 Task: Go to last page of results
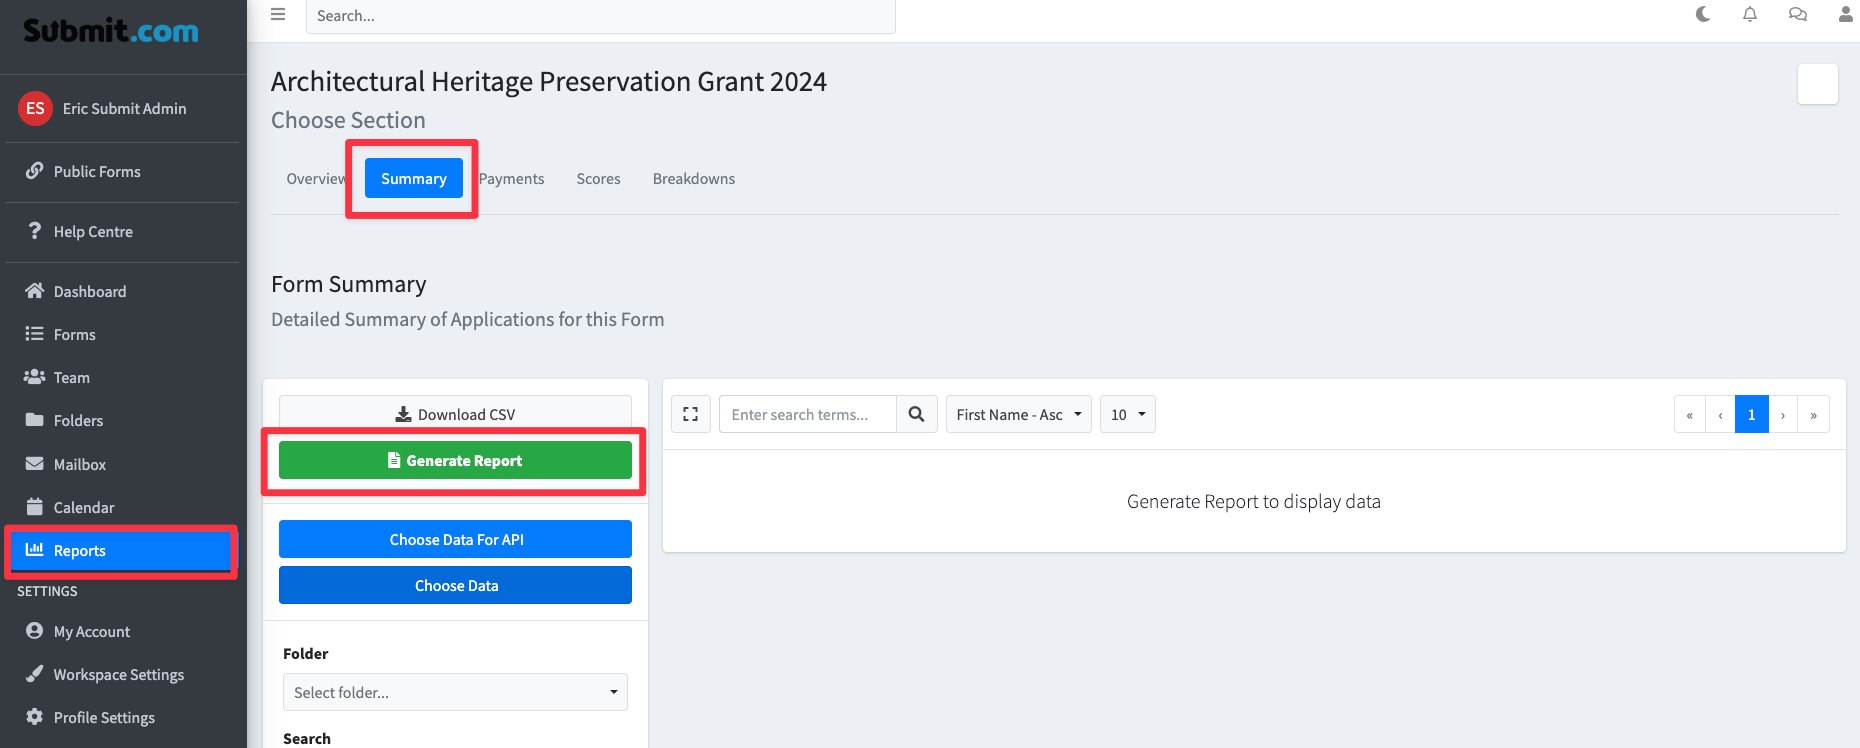(x=1813, y=415)
